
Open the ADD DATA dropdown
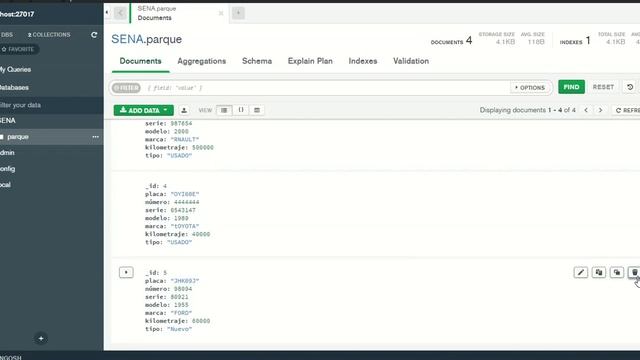click(144, 110)
